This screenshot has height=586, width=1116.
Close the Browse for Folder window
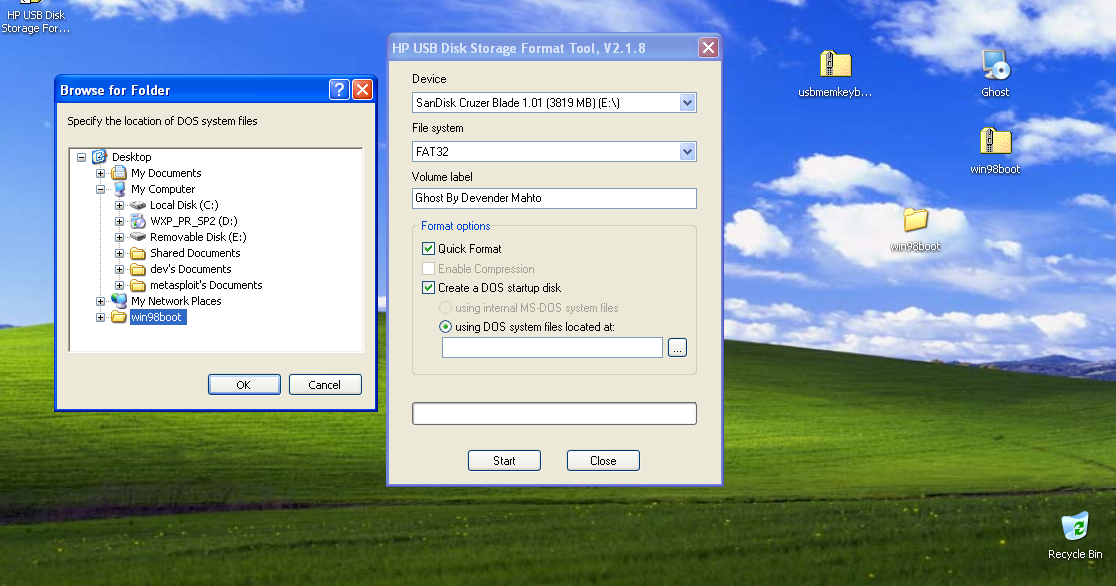[x=362, y=90]
